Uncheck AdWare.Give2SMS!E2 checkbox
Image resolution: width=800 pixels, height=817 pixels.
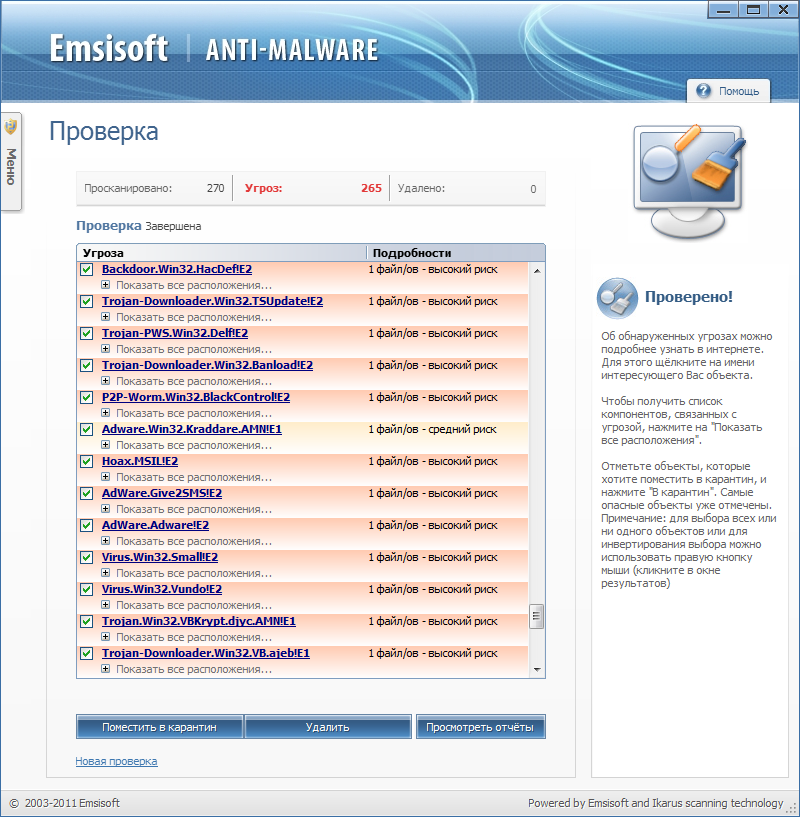87,493
